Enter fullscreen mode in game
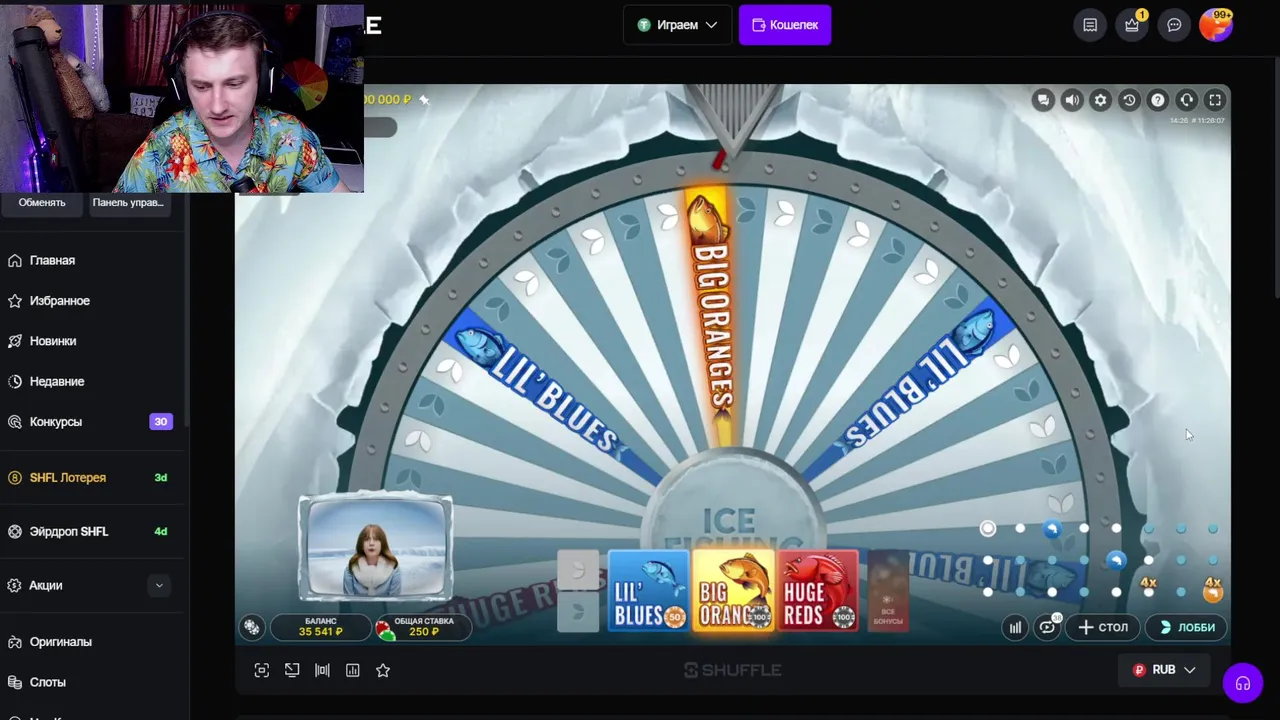Viewport: 1280px width, 720px height. click(x=1215, y=100)
